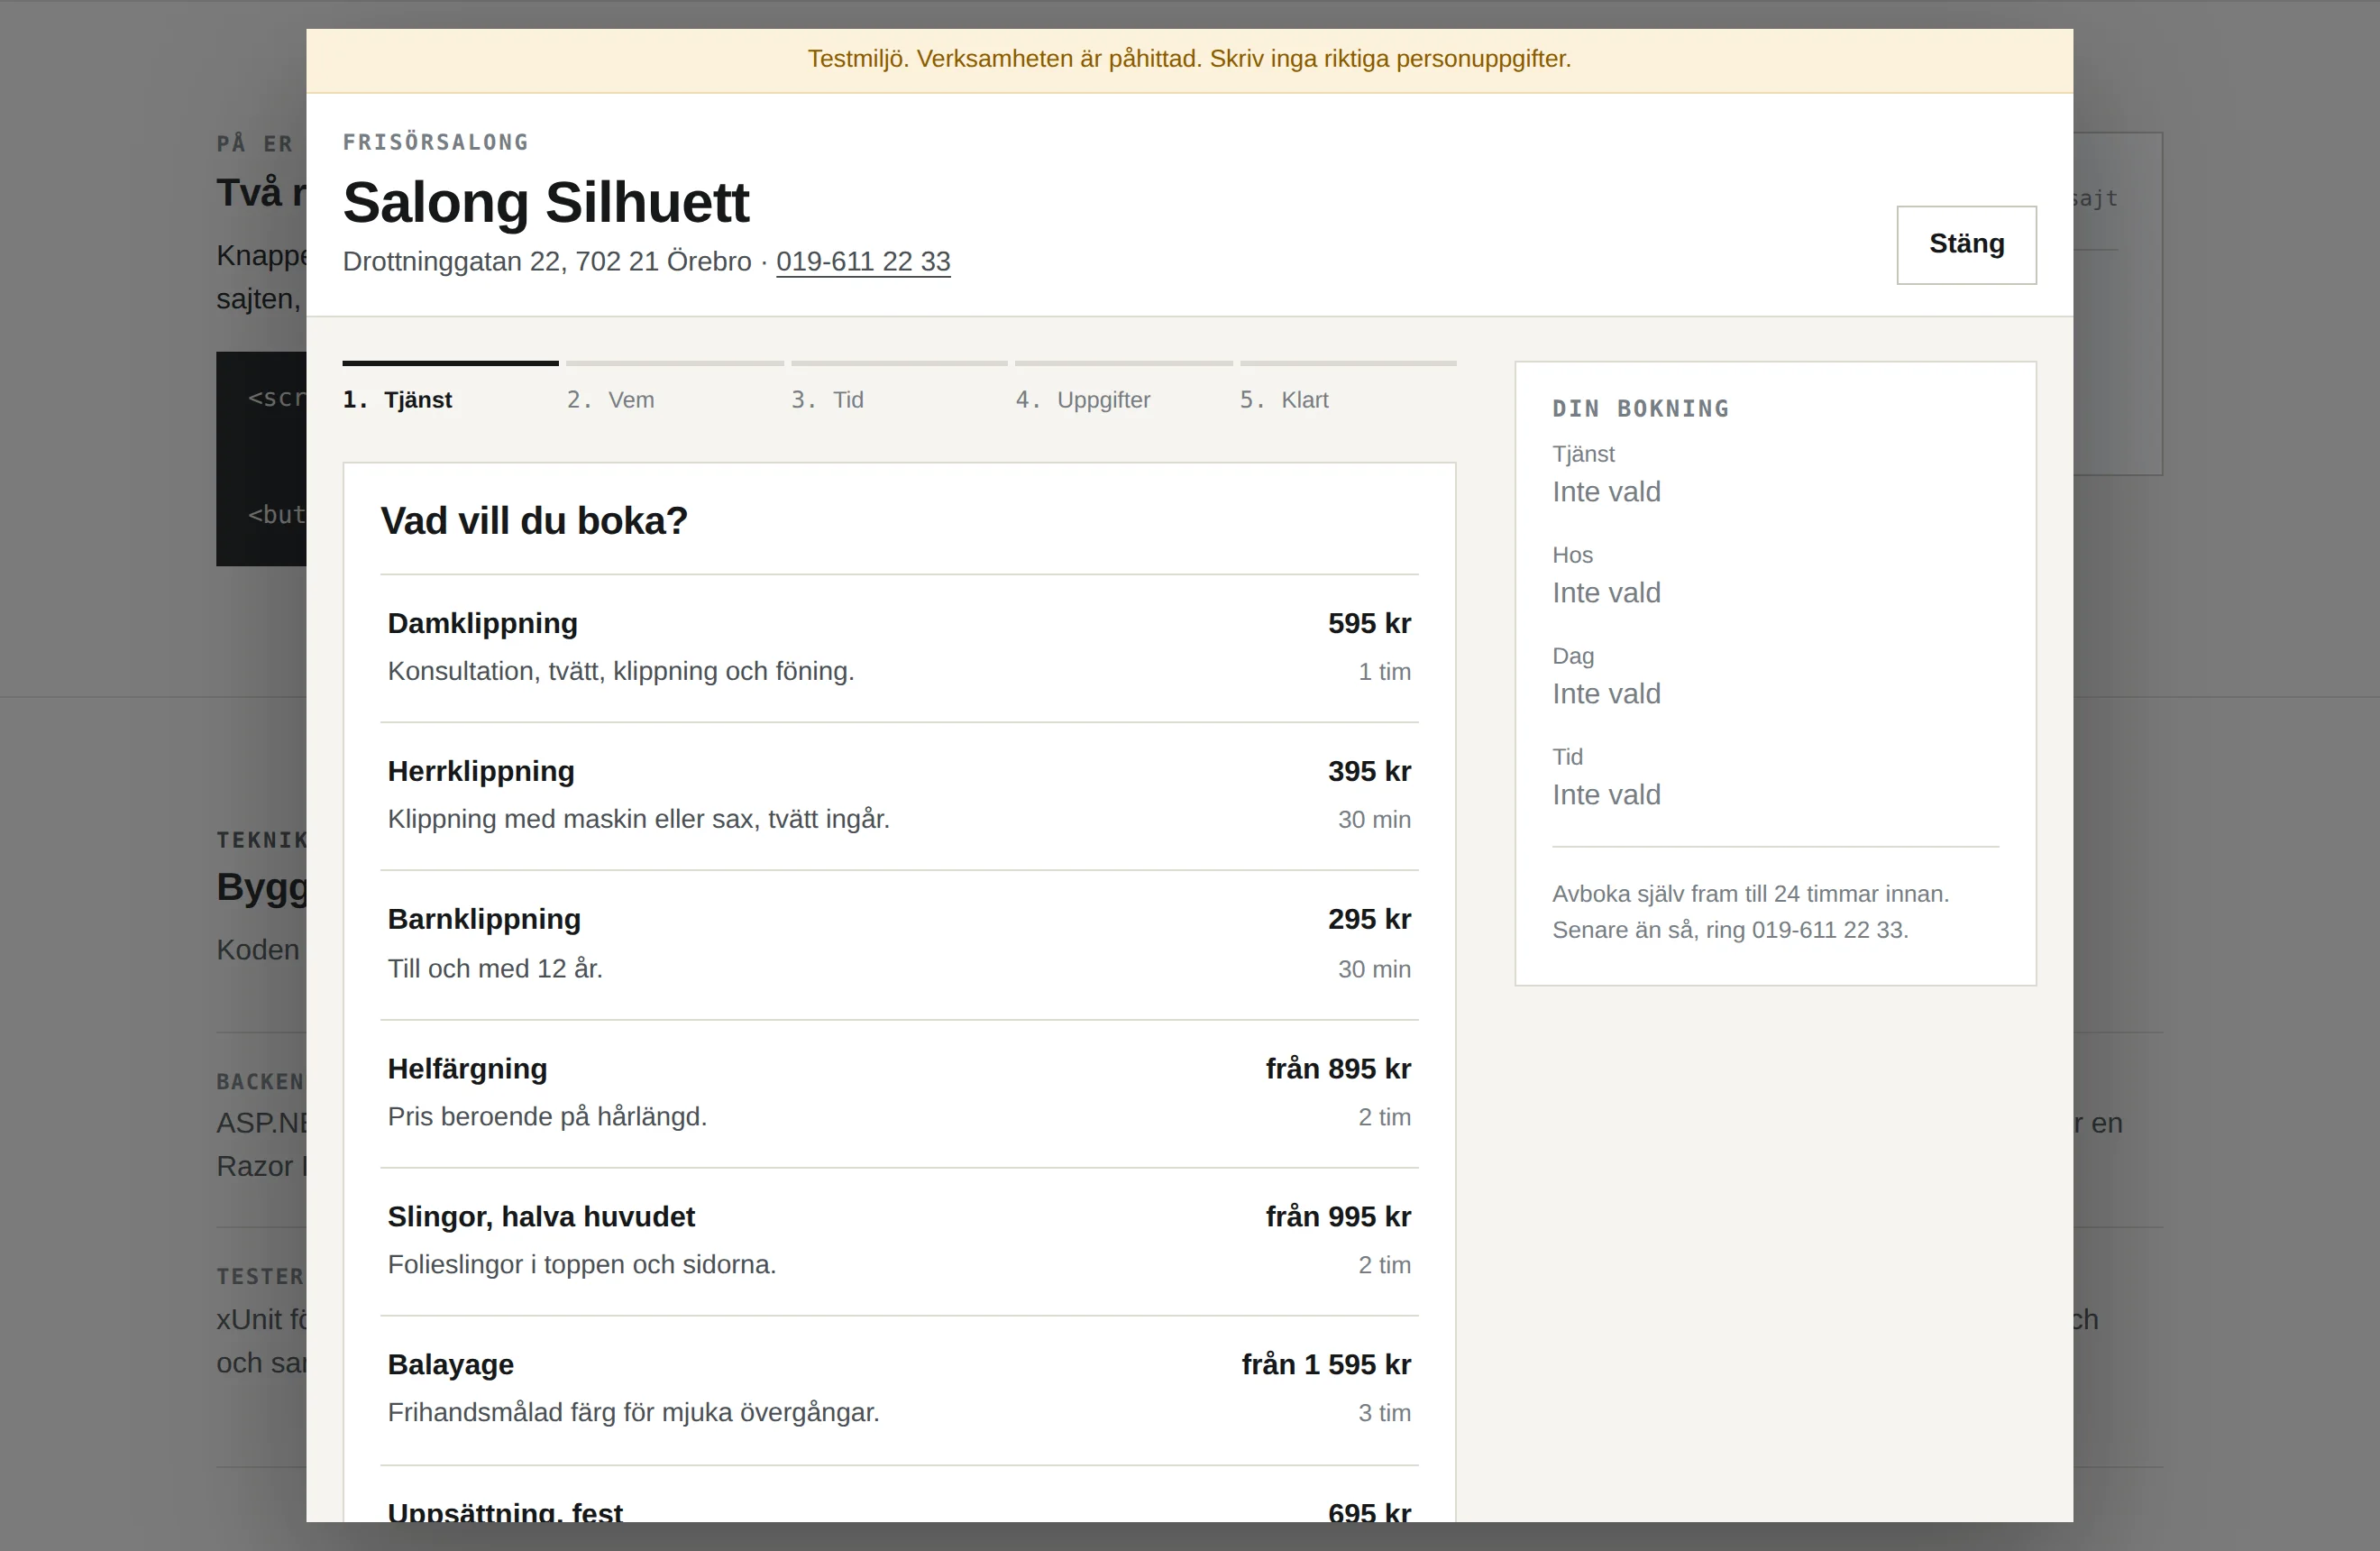Click the 'från 1 595 kr' price
Viewport: 2380px width, 1551px height.
click(1326, 1365)
